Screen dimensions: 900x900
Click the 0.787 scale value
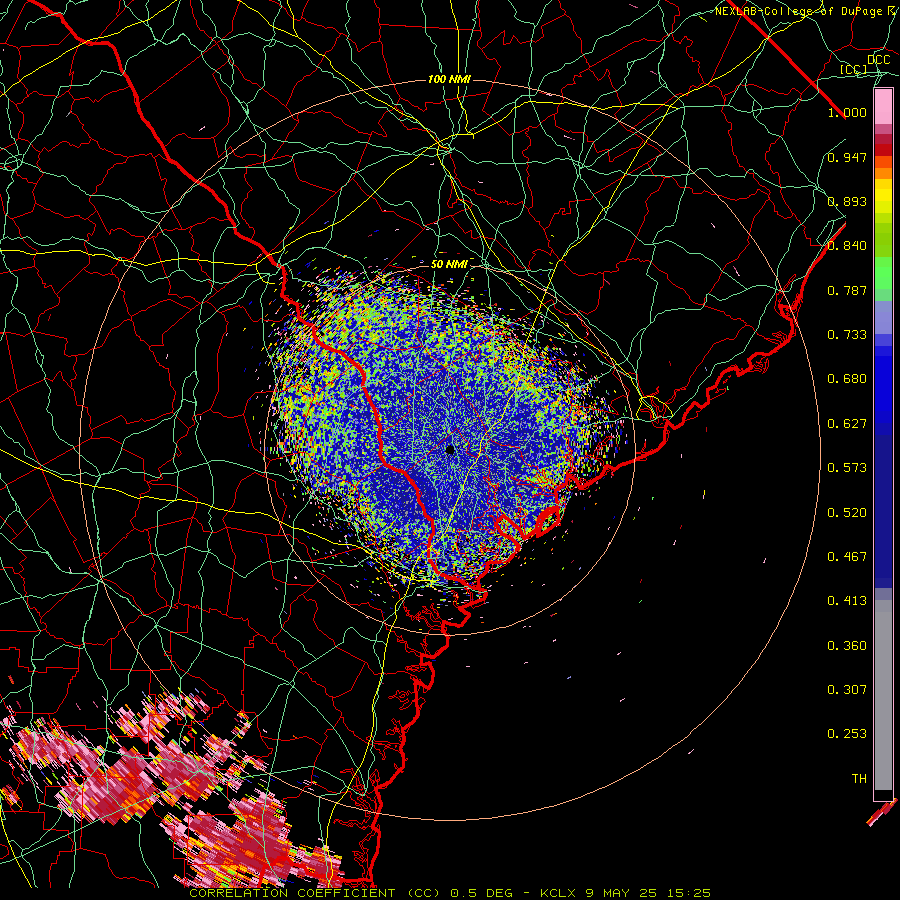tap(847, 290)
